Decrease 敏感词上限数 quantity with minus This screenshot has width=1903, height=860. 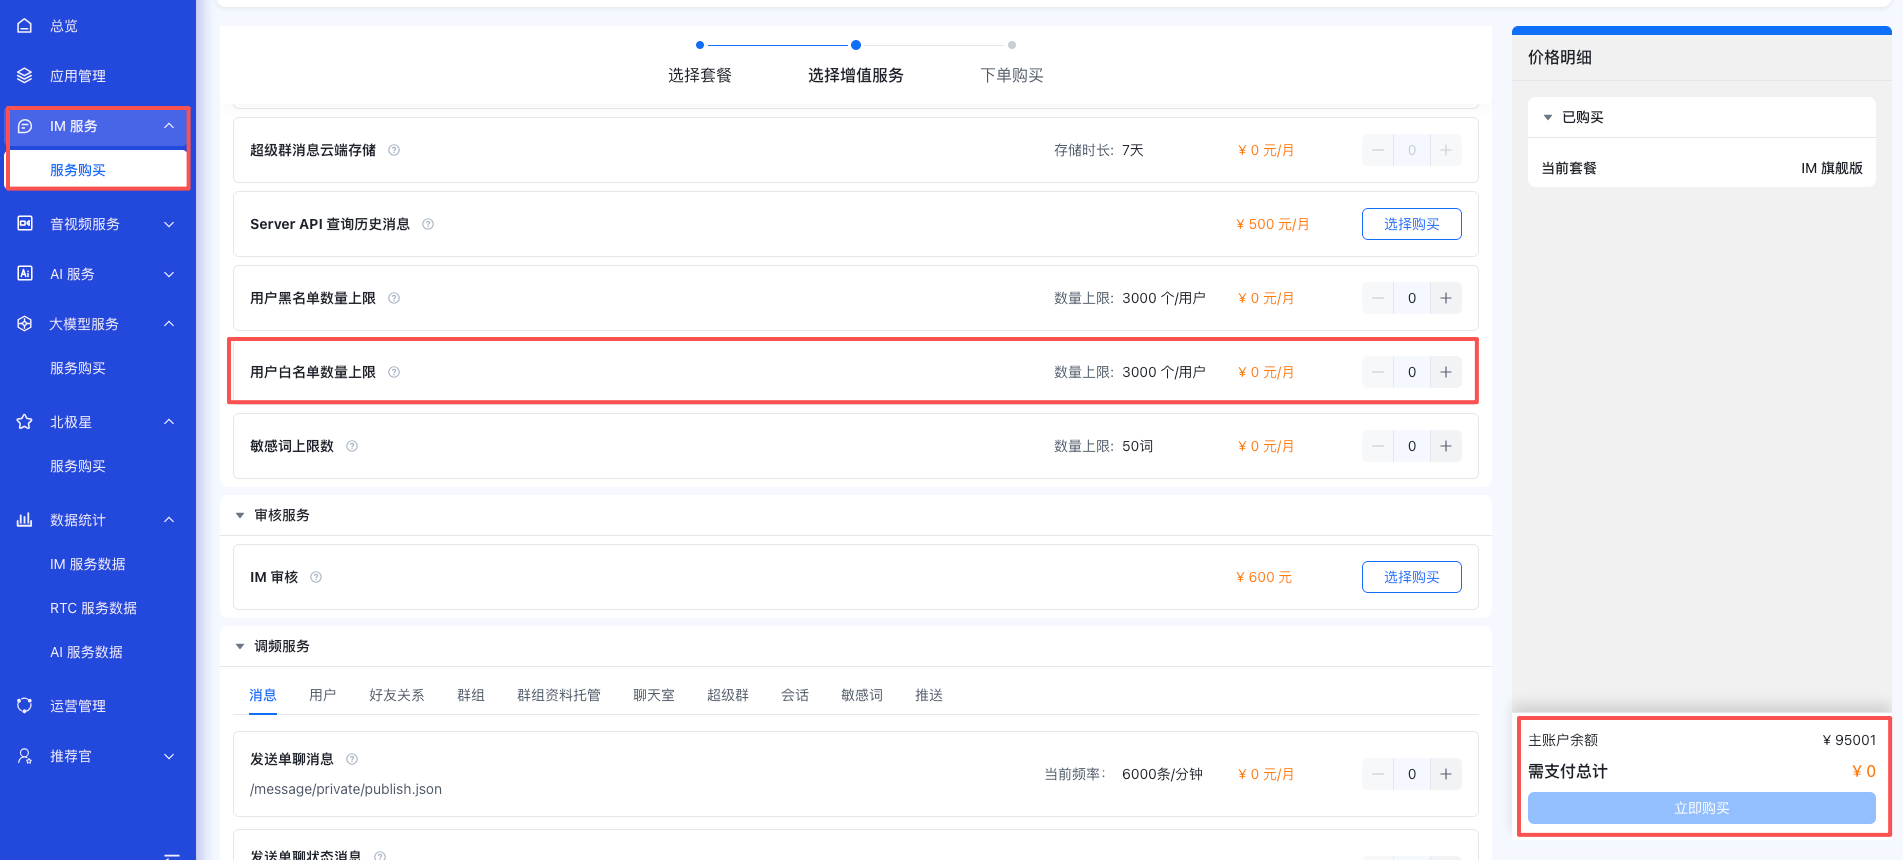1378,446
